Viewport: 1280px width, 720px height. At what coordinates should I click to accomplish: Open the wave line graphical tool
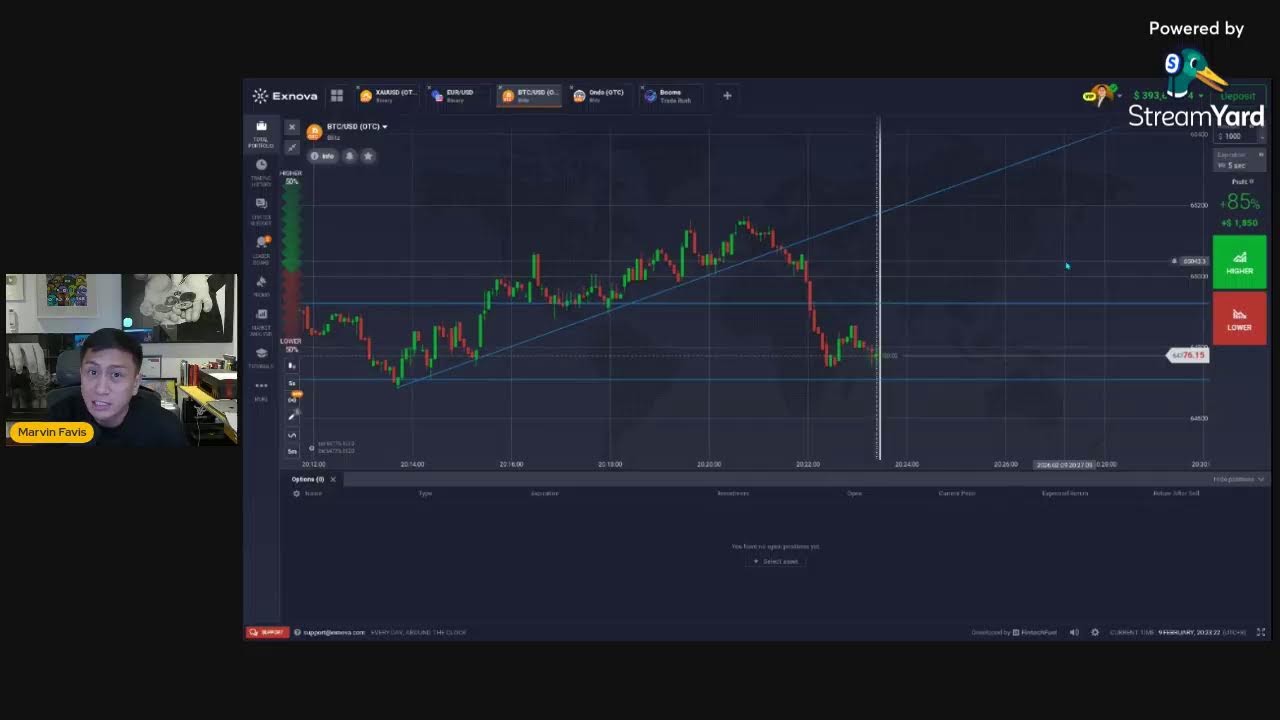[x=292, y=434]
